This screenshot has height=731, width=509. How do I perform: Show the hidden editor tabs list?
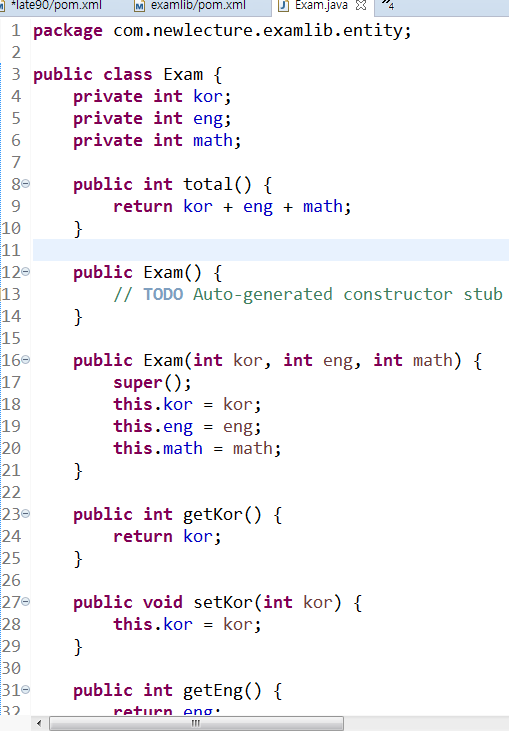click(x=387, y=6)
